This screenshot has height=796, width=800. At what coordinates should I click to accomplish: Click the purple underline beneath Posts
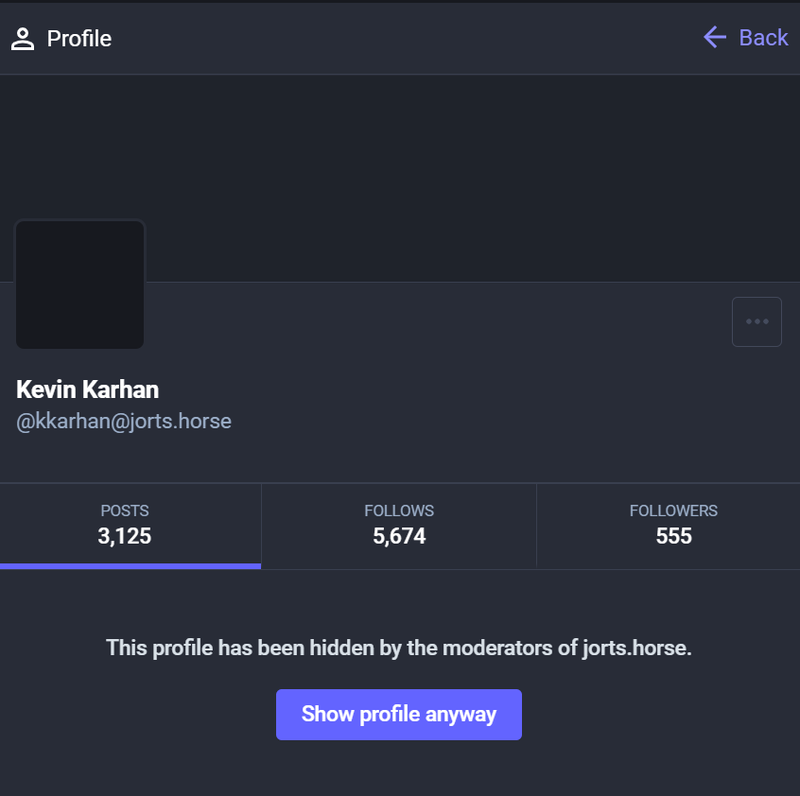130,566
